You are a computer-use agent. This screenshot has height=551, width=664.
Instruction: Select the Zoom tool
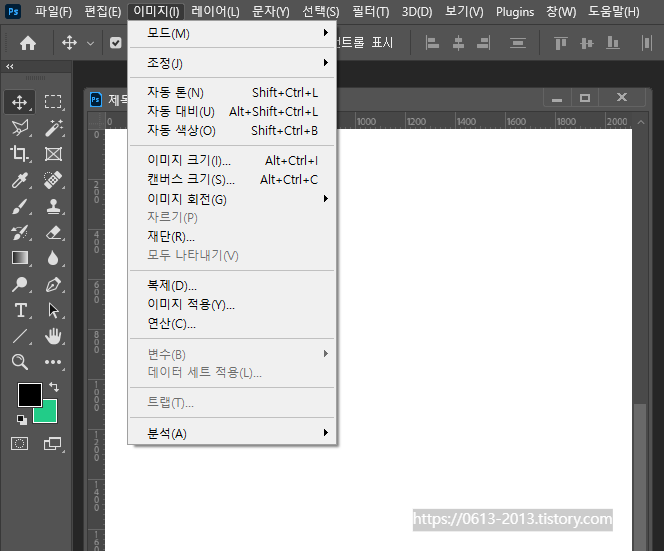[x=19, y=362]
